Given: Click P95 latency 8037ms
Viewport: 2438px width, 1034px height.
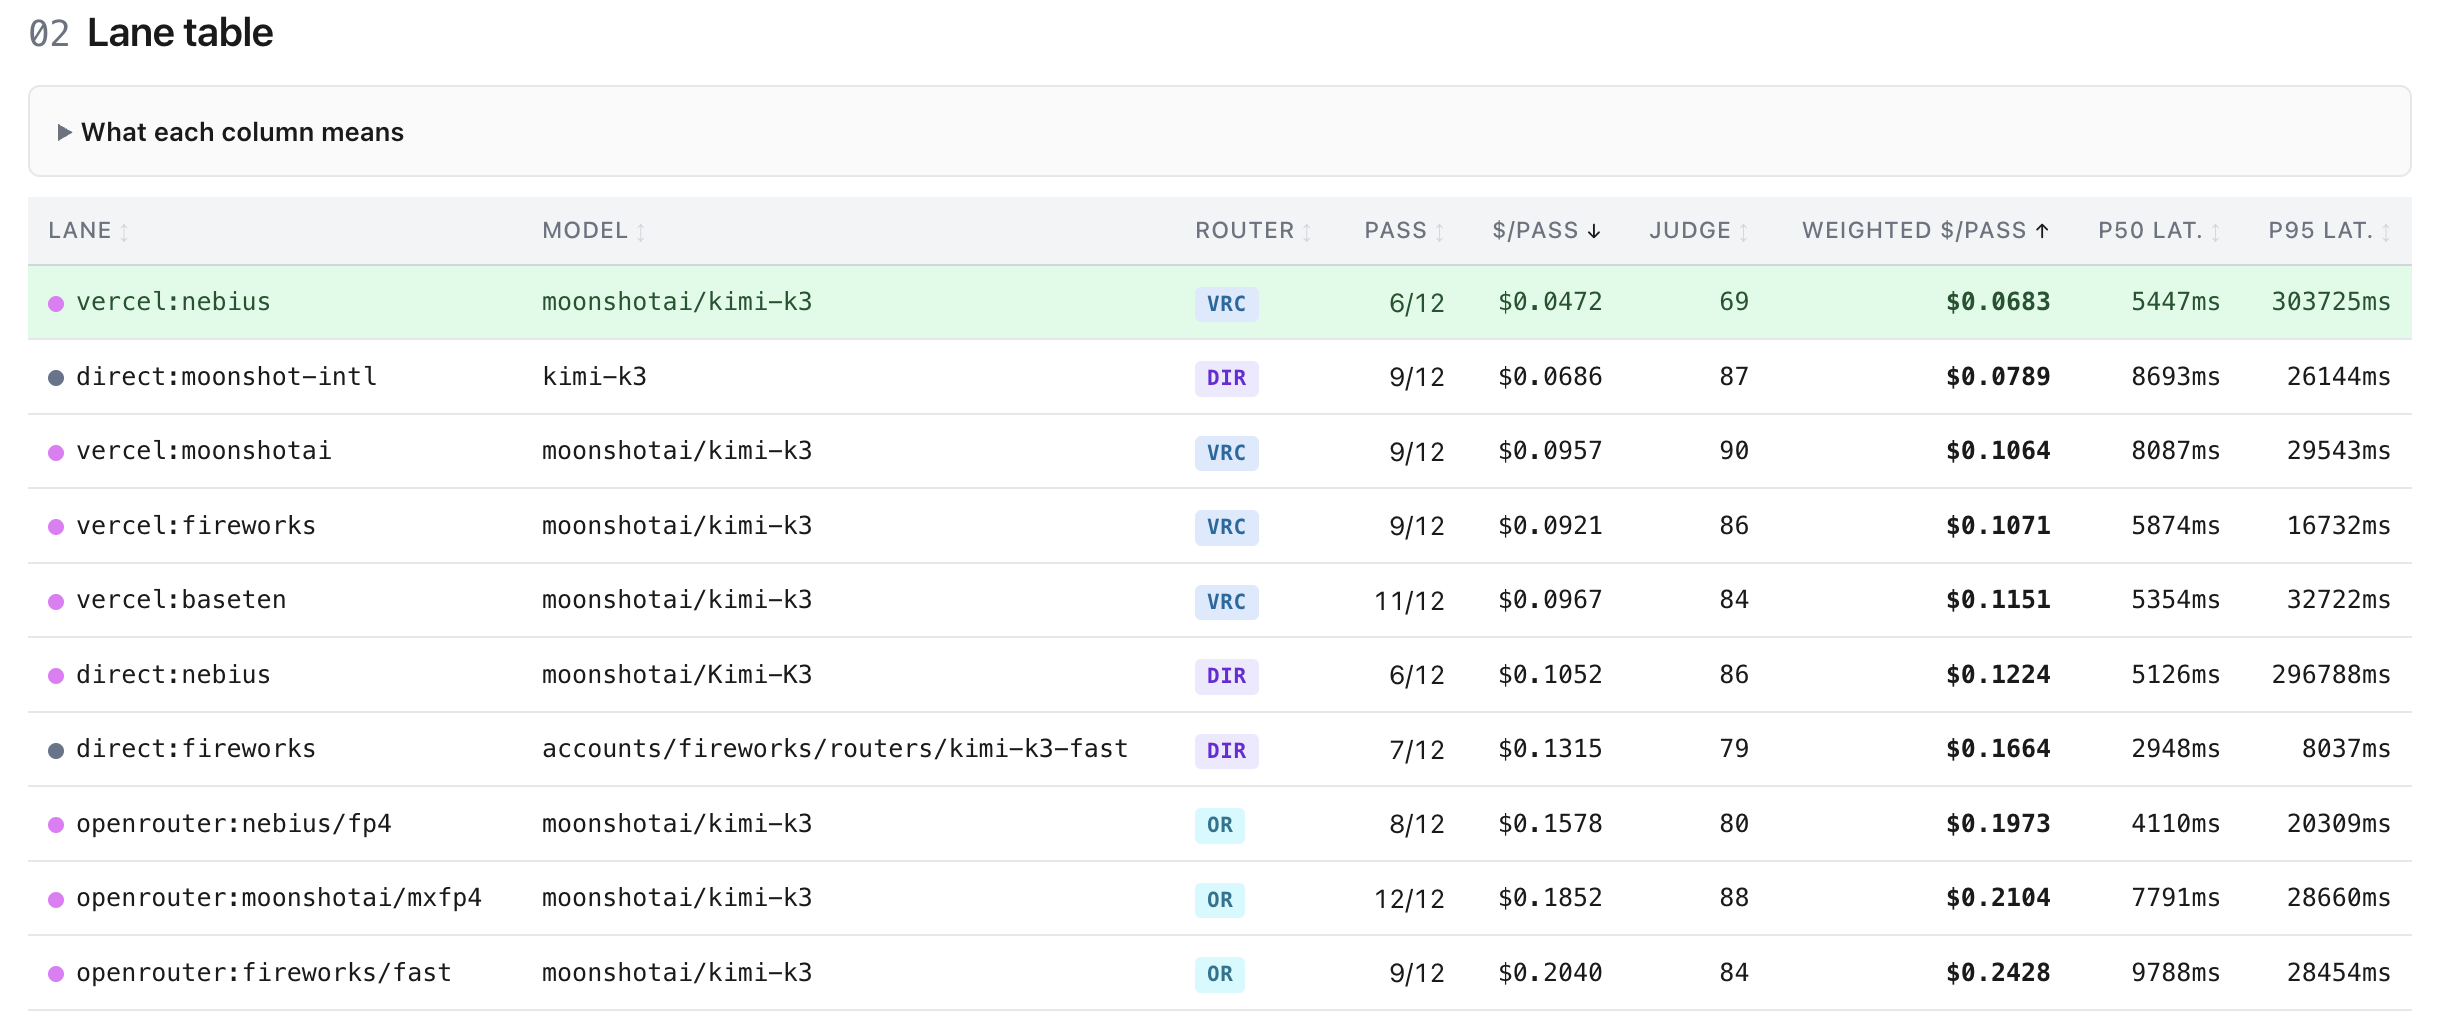Looking at the screenshot, I should (2346, 749).
